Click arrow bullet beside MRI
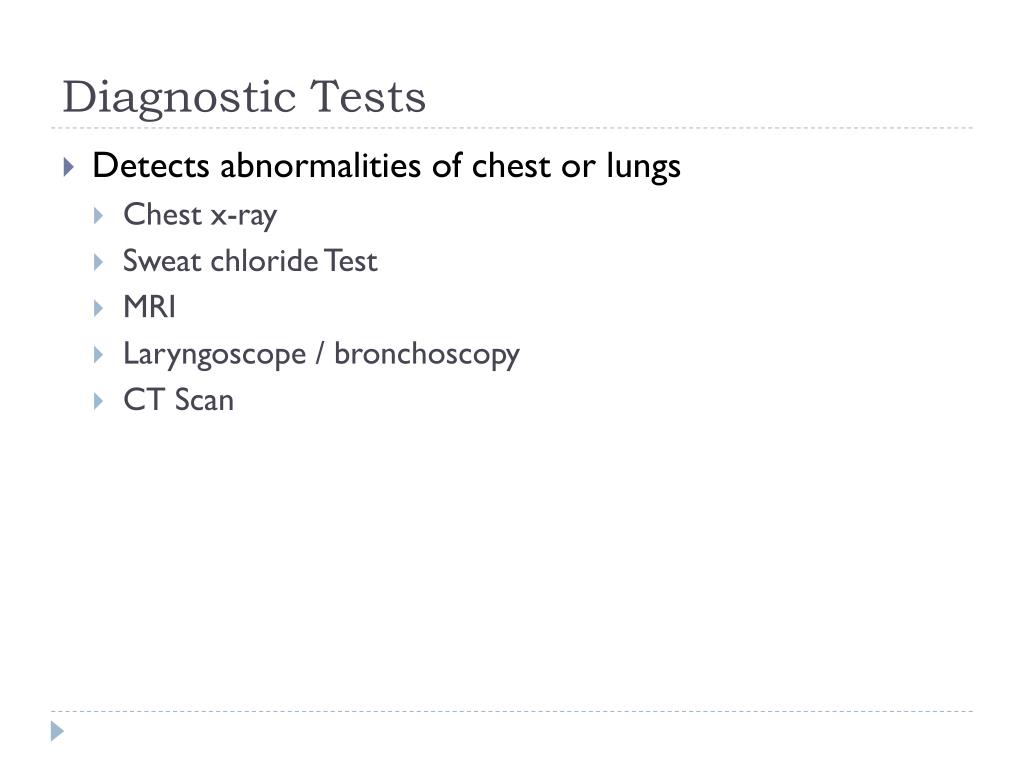The image size is (1024, 768). [x=99, y=308]
